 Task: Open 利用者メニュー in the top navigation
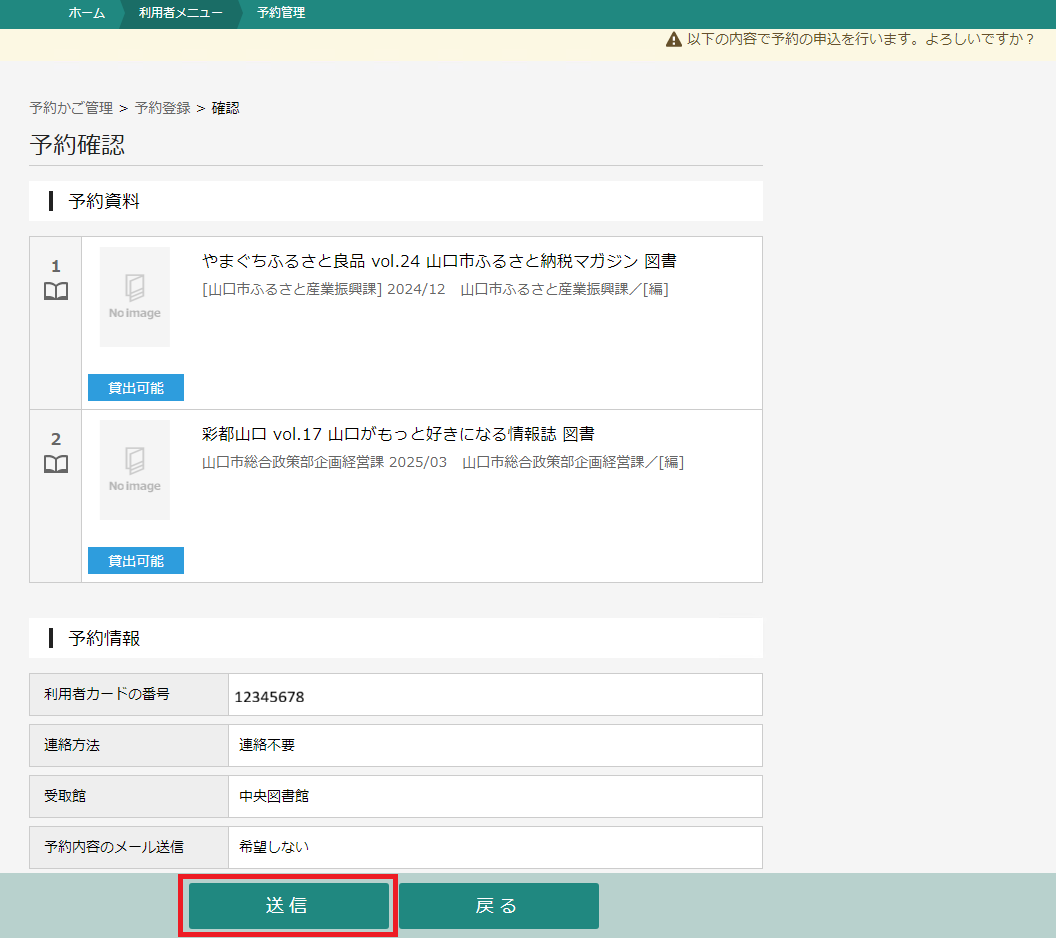[x=179, y=13]
